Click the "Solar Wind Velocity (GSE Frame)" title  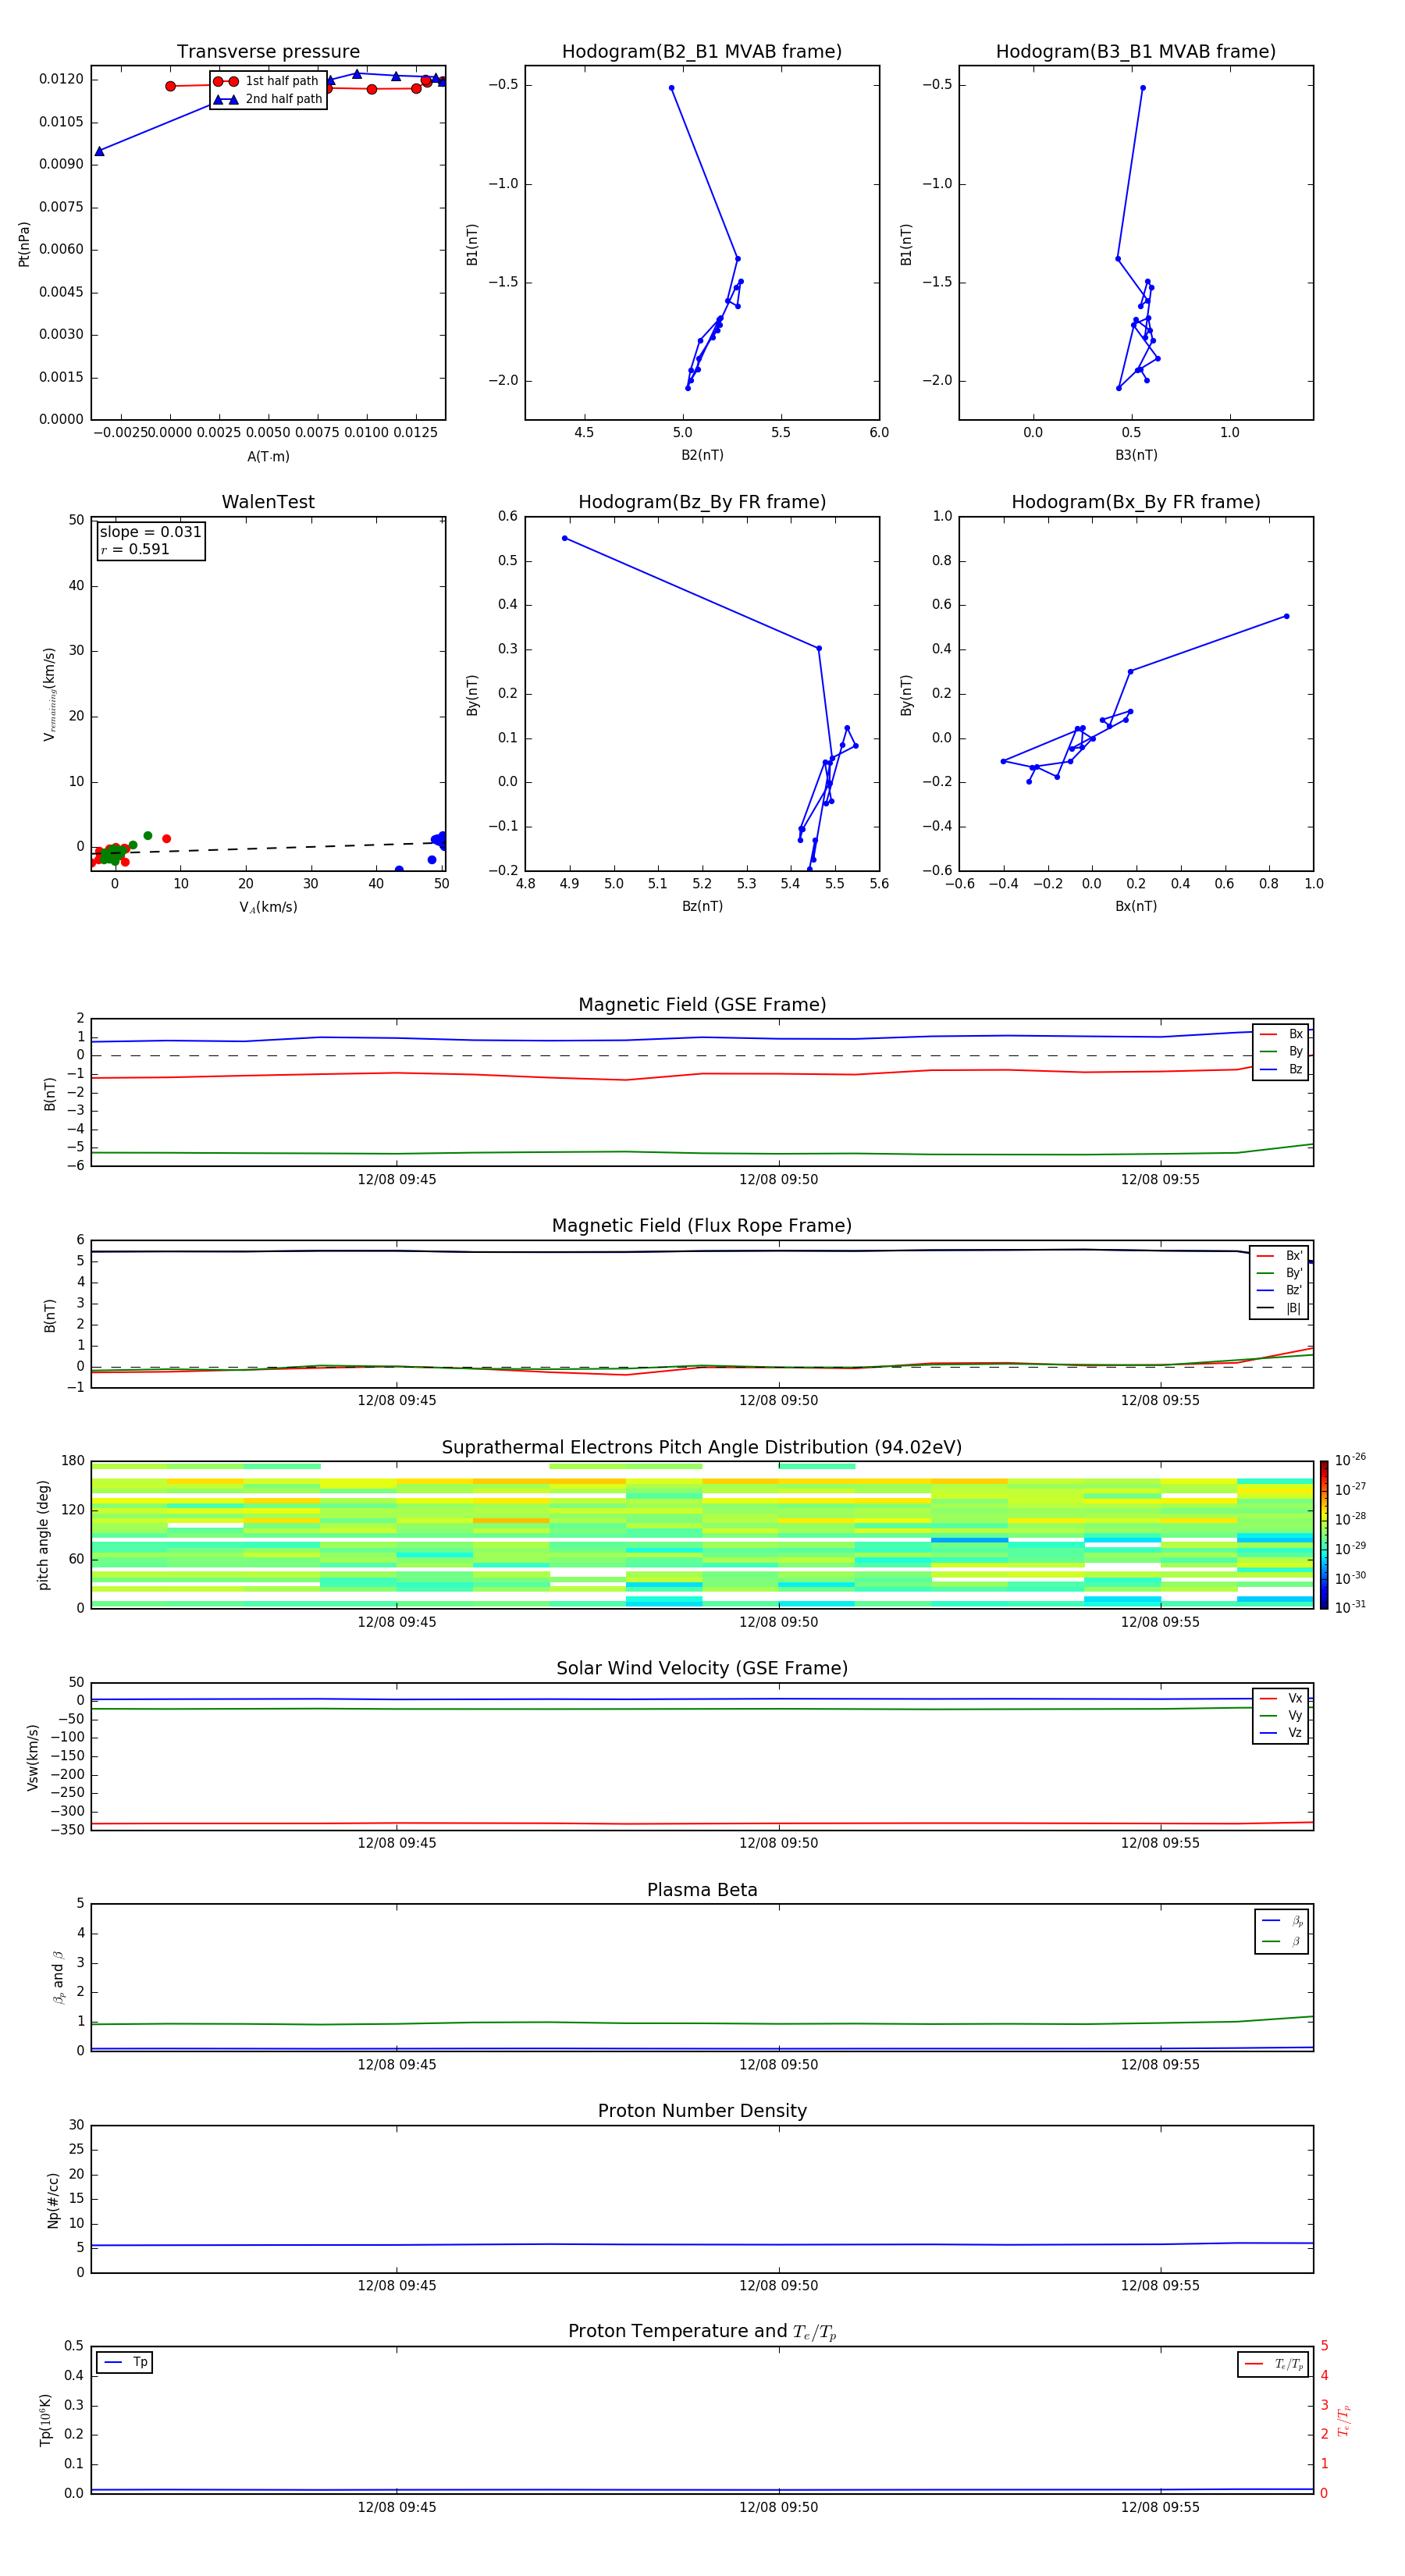click(x=702, y=1668)
